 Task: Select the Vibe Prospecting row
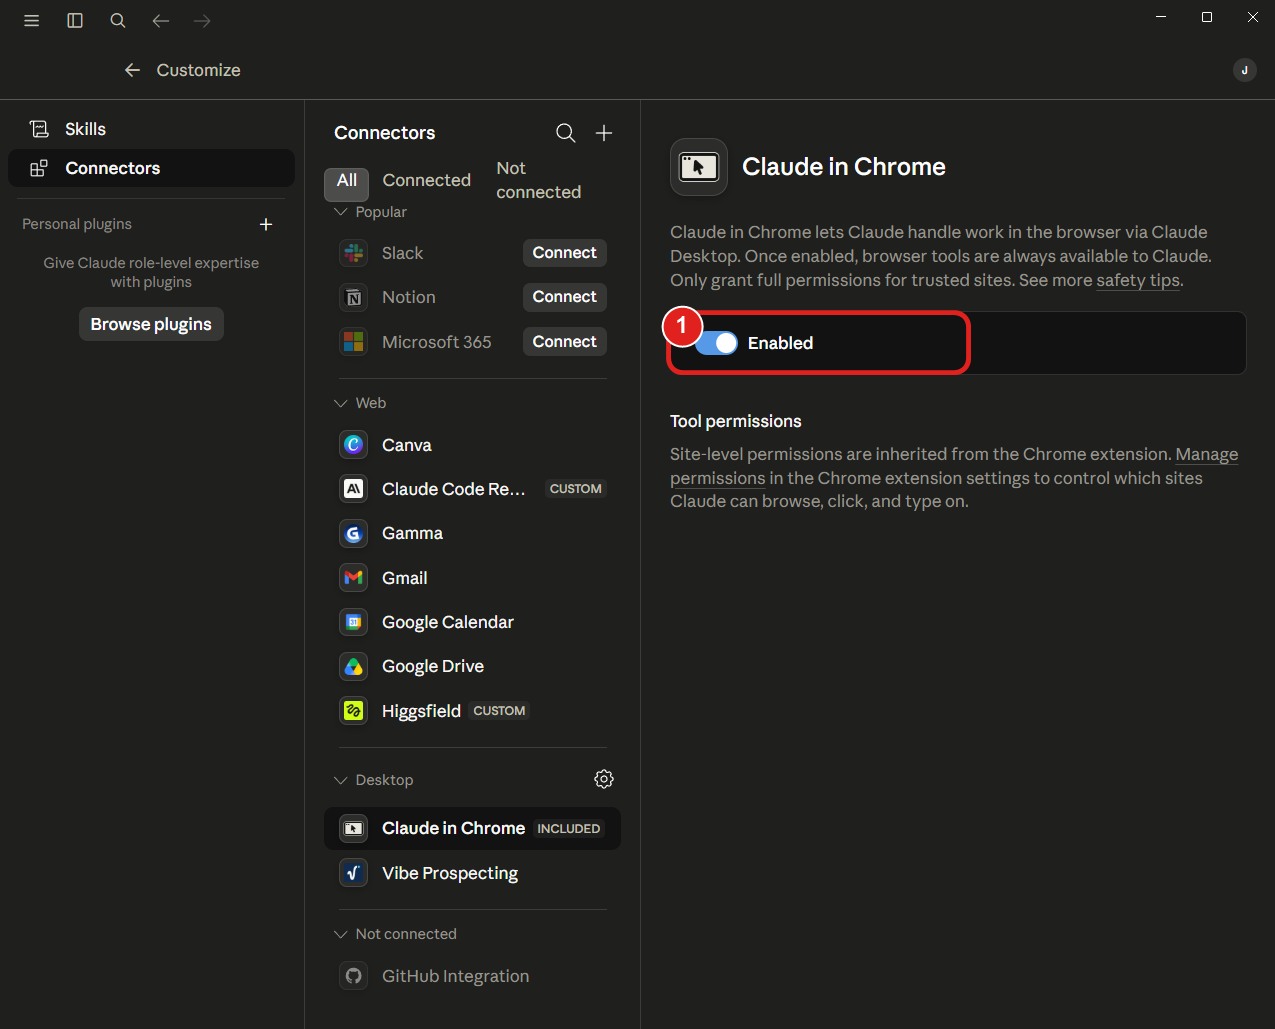pos(472,873)
